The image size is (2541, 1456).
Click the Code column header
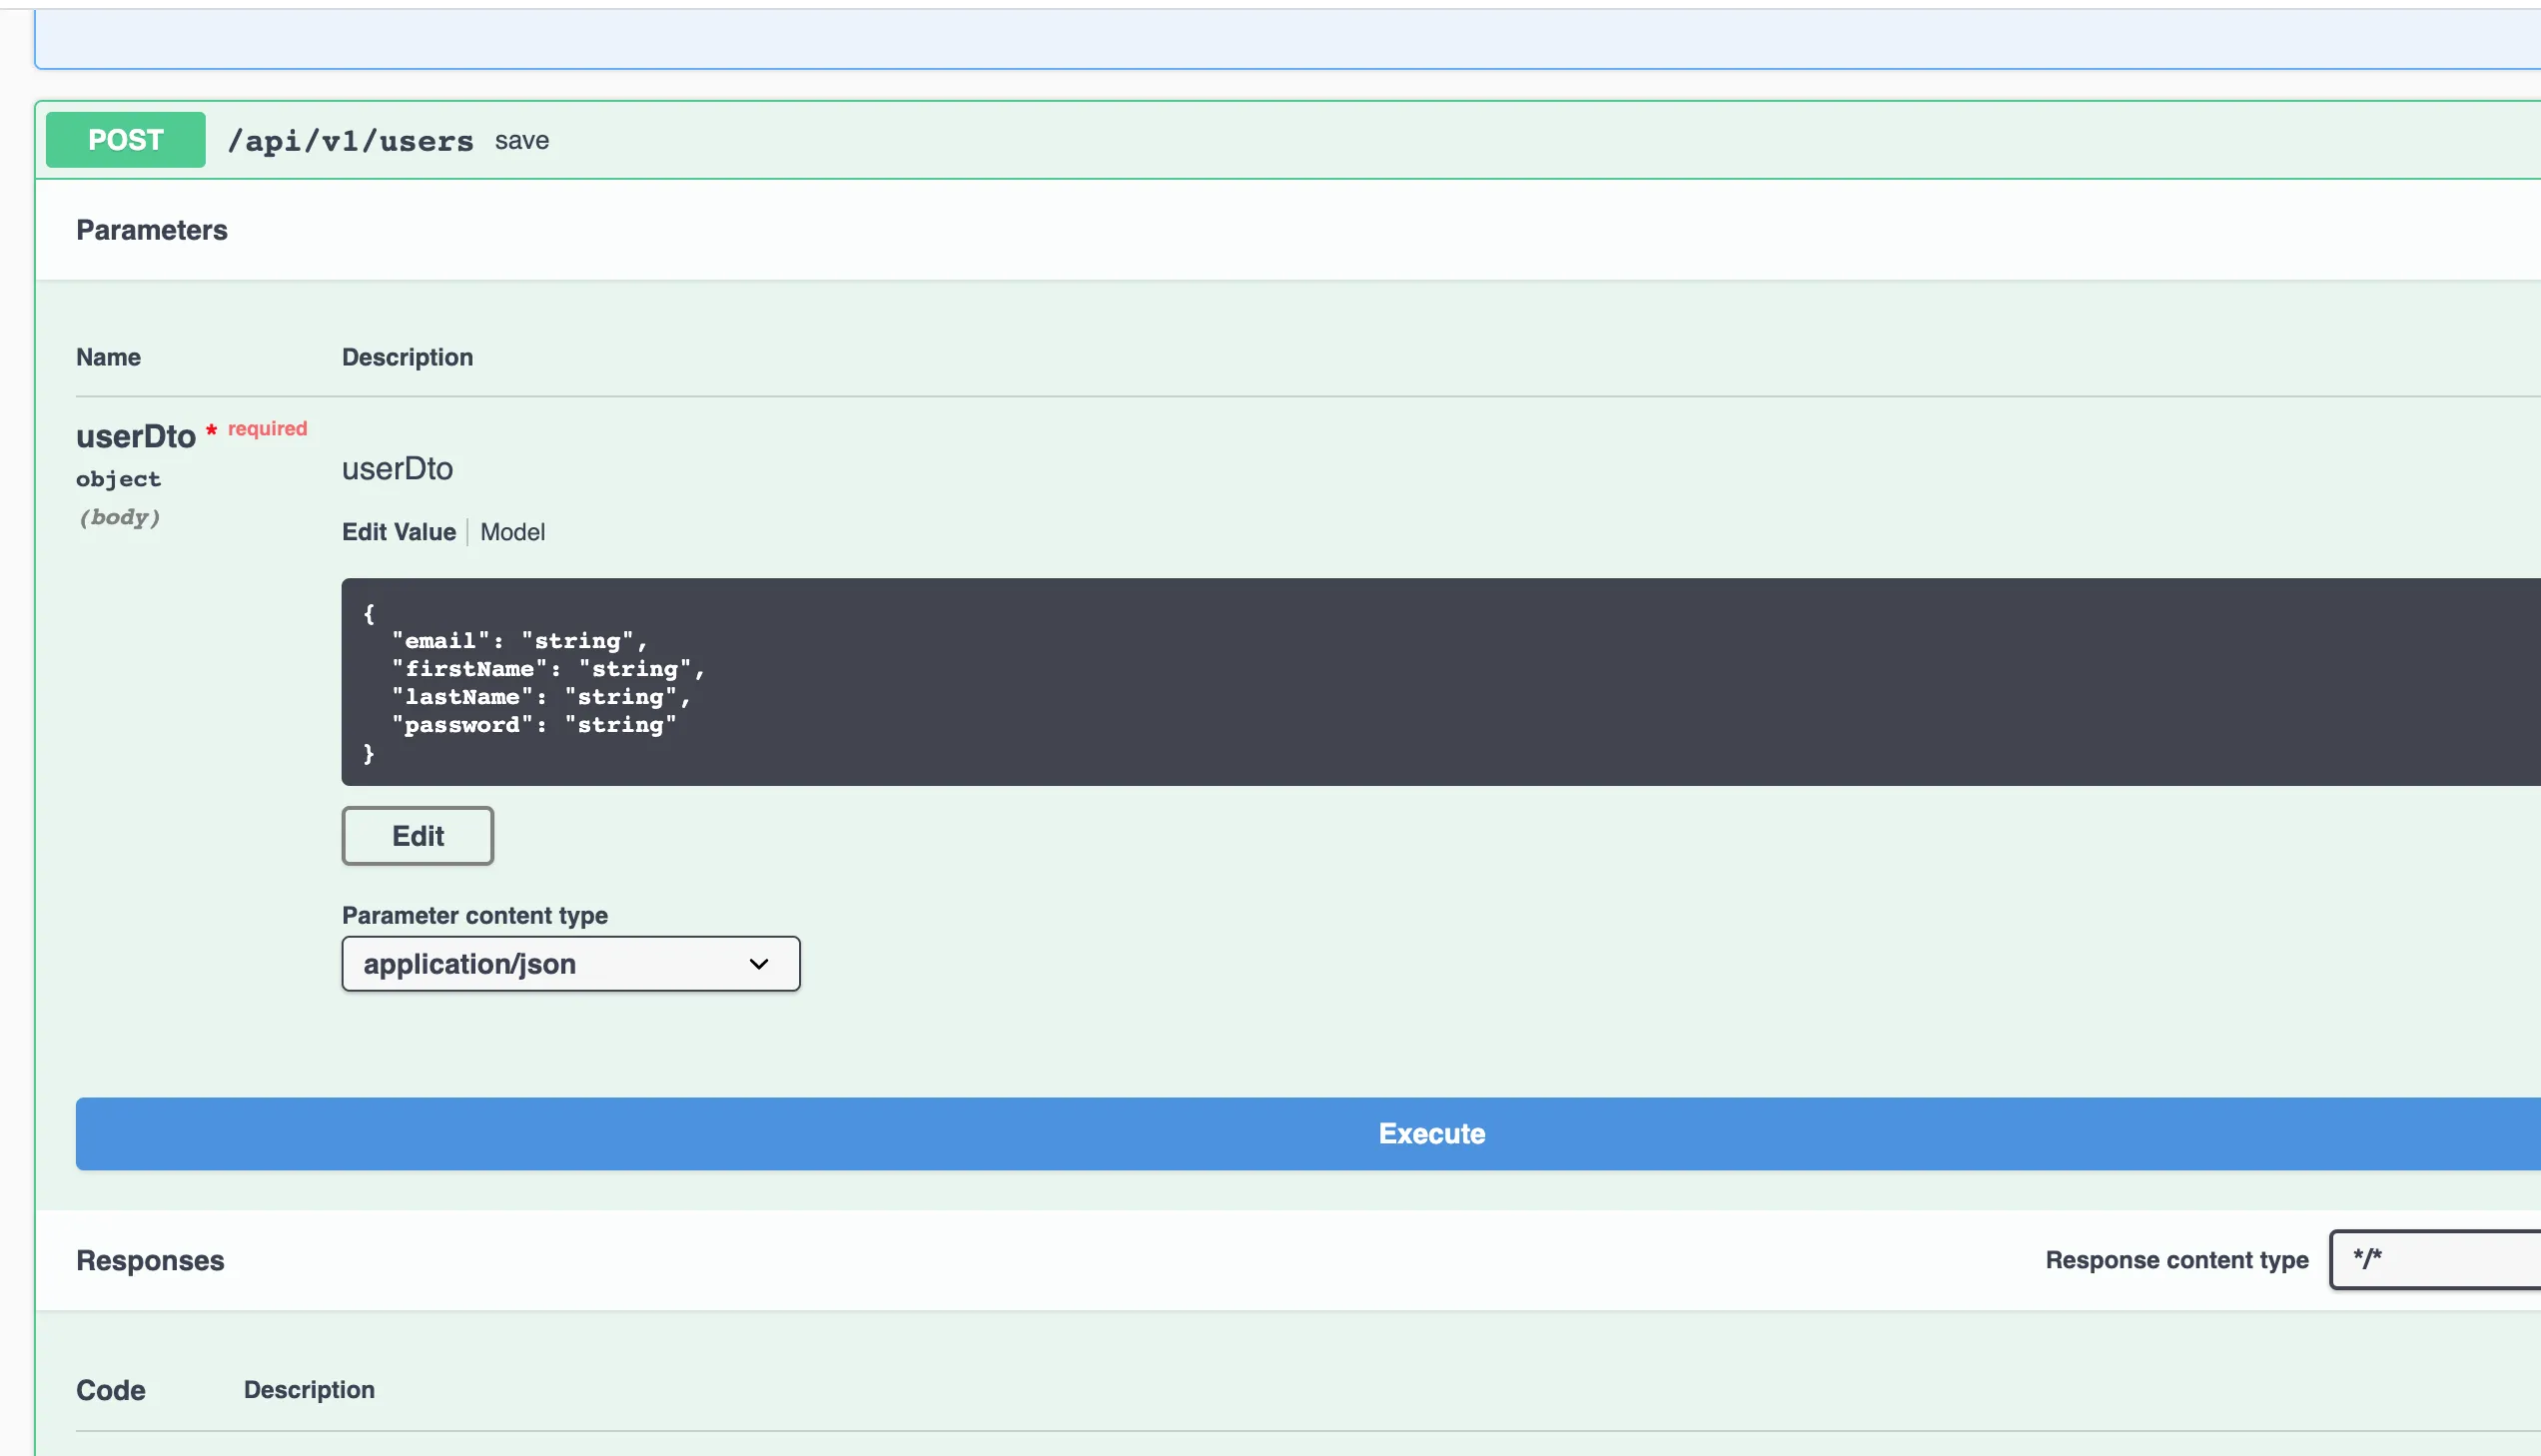coord(110,1390)
